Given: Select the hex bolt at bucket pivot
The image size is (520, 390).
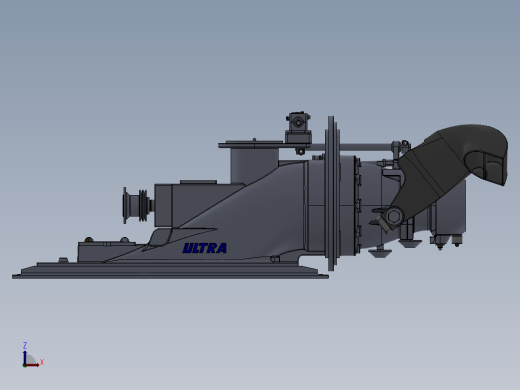Looking at the screenshot, I should [393, 216].
